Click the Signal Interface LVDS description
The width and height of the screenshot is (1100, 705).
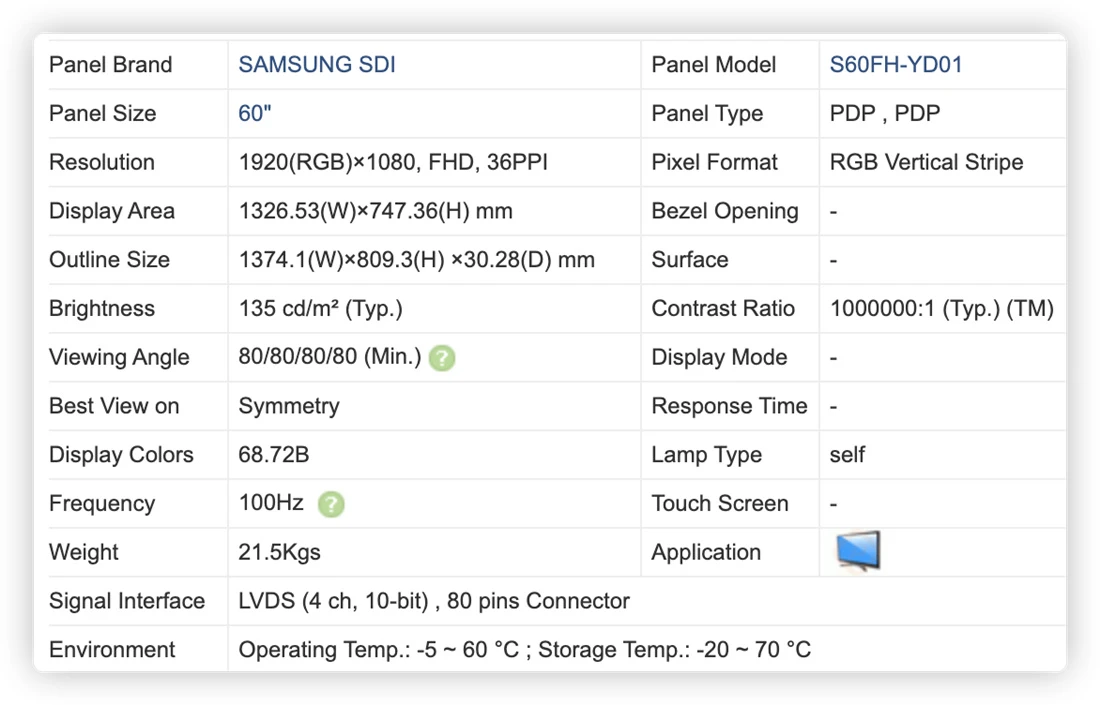pos(434,601)
